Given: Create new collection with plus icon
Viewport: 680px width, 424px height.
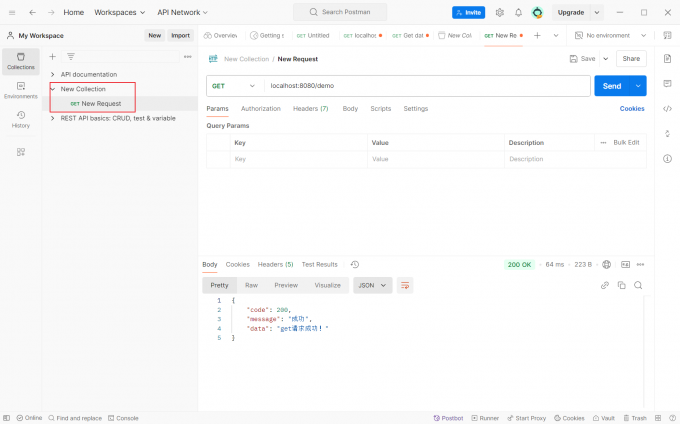Looking at the screenshot, I should point(52,56).
